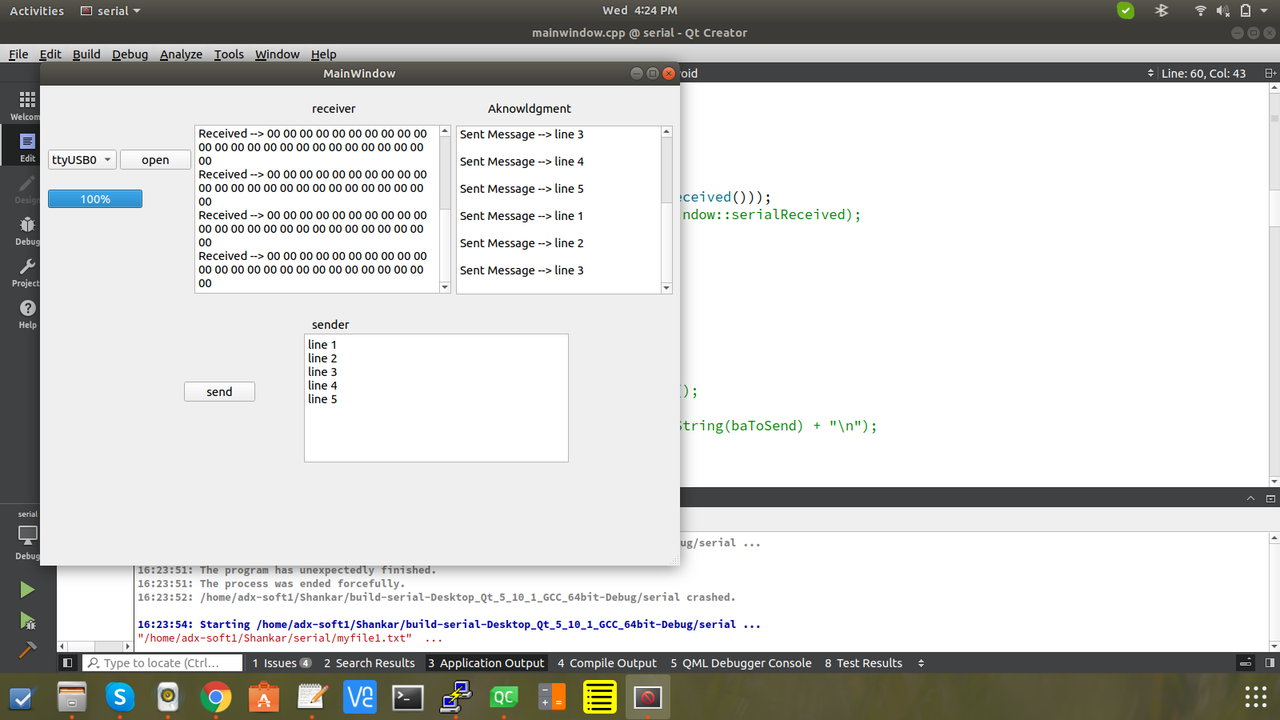This screenshot has height=720, width=1280.
Task: Open the 5 QML Debugger Console pane
Action: [741, 663]
